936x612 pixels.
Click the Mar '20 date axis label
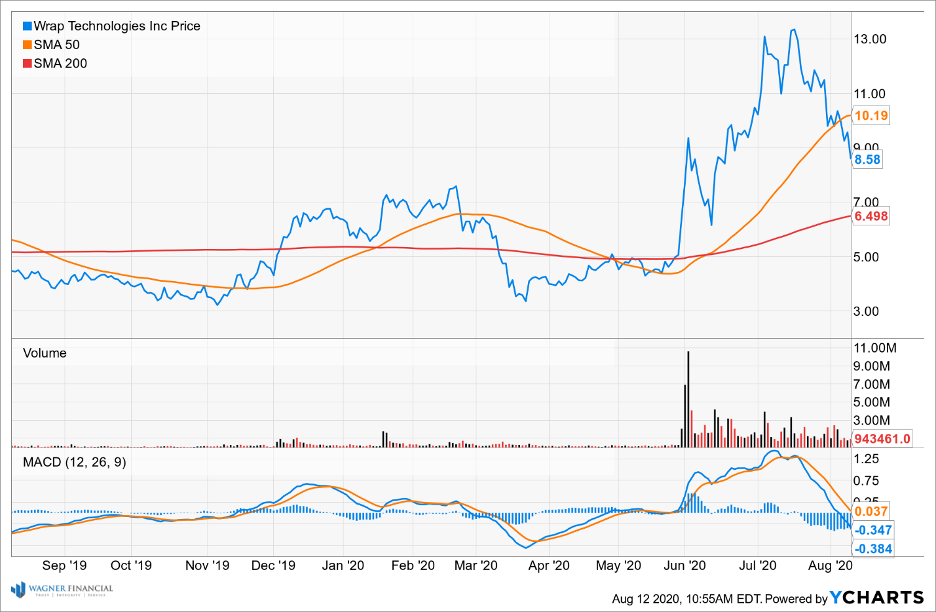(483, 565)
